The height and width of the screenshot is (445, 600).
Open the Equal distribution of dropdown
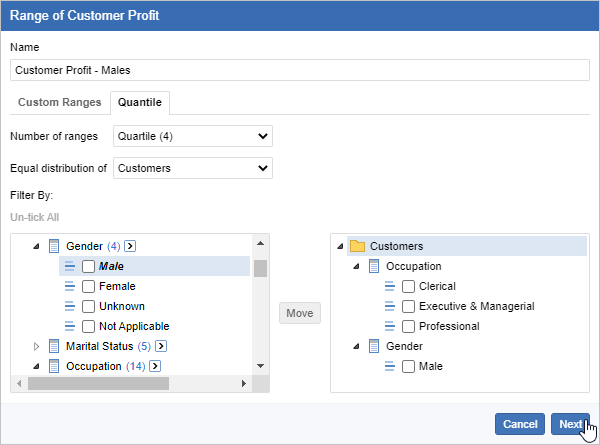coord(193,168)
